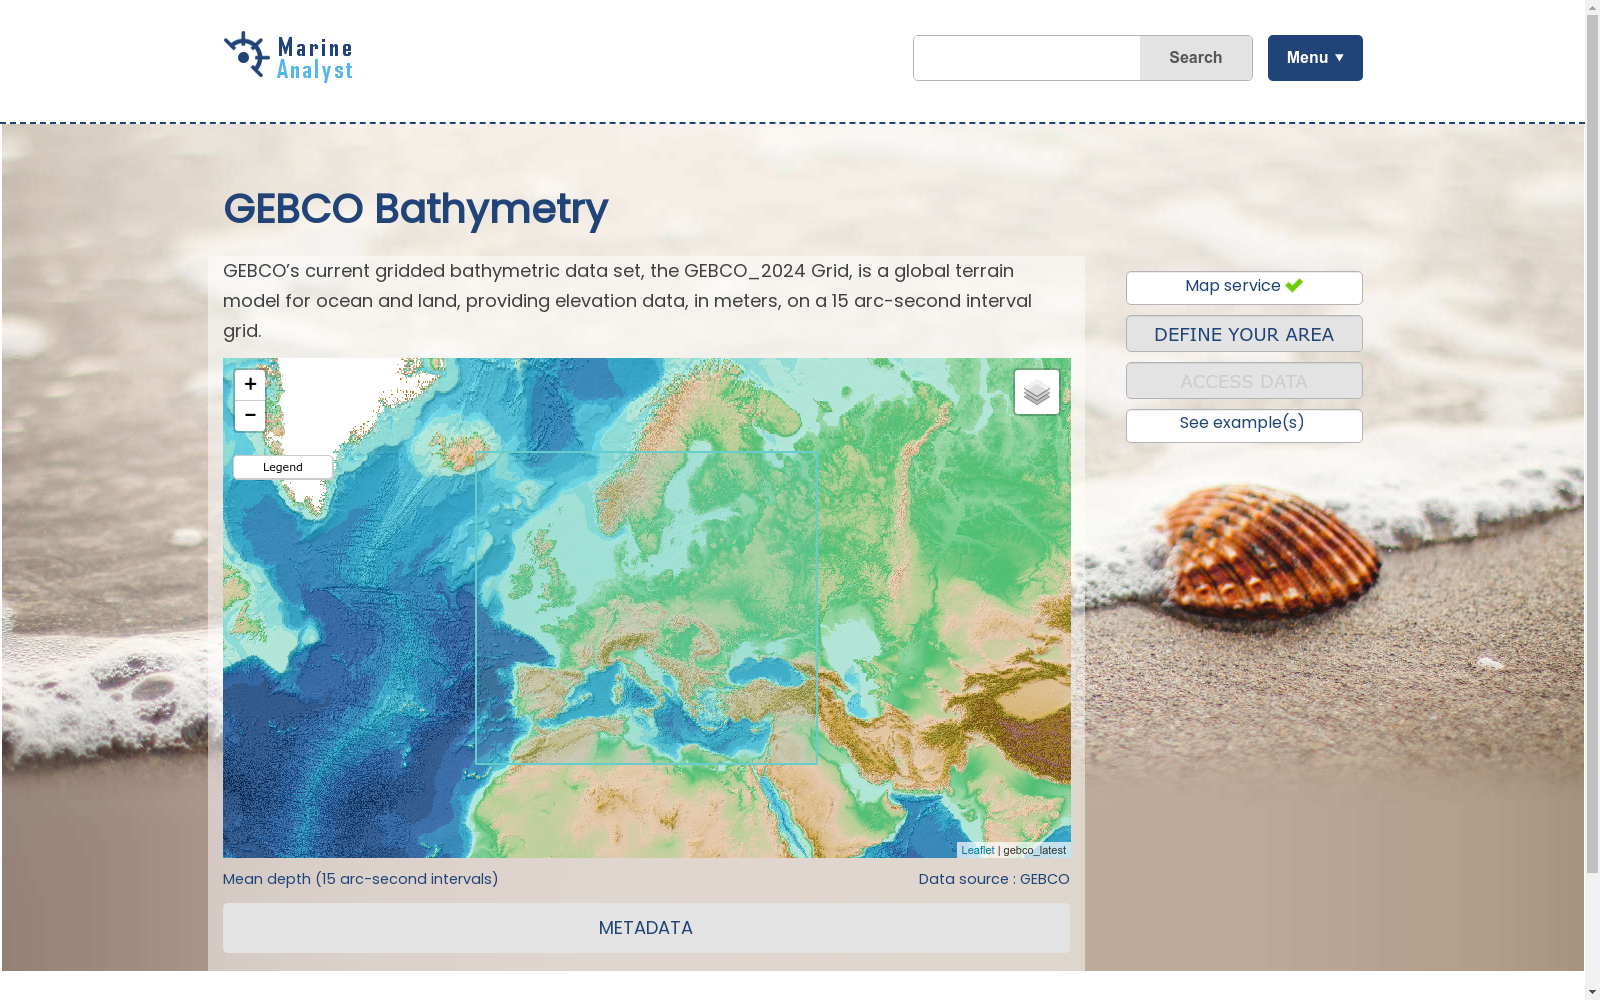Screen dimensions: 1600x1000
Task: Click inside the search text field
Action: pyautogui.click(x=1026, y=57)
